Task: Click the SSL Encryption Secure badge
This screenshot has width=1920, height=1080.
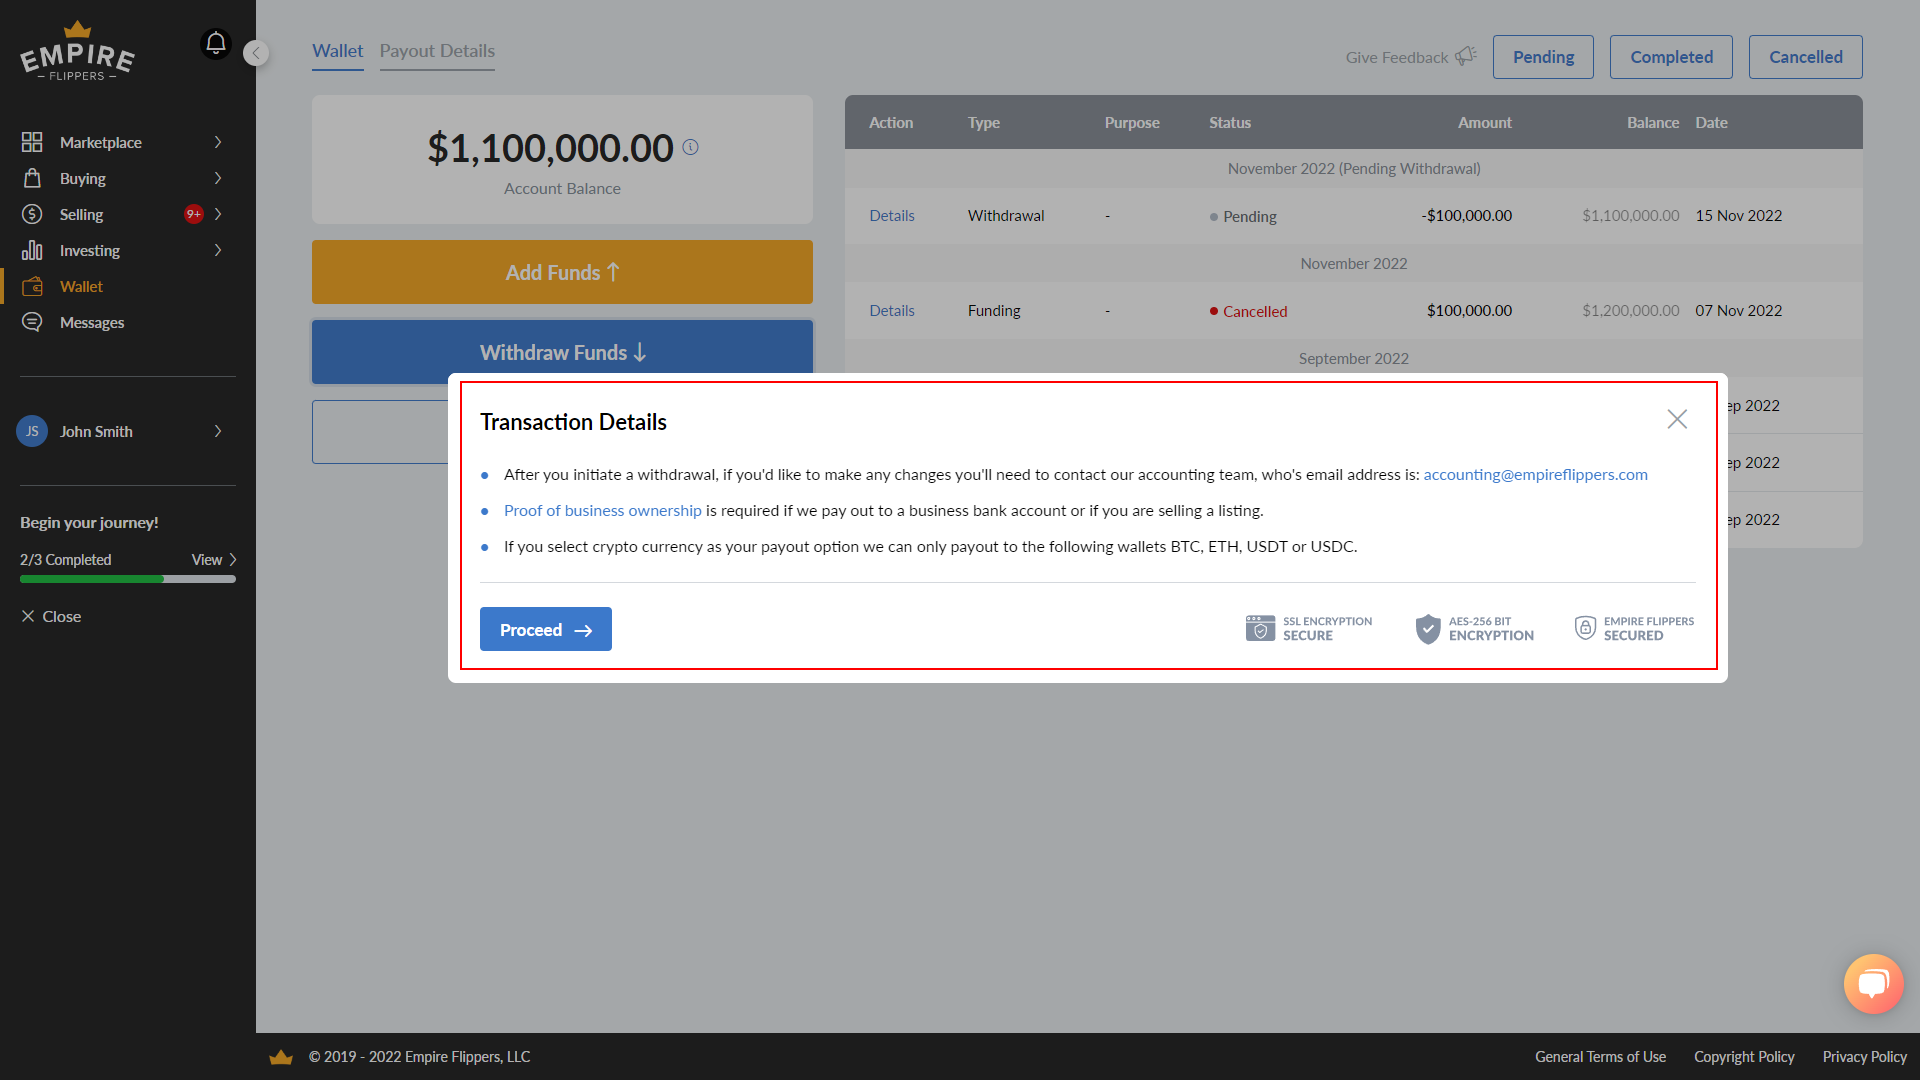Action: pyautogui.click(x=1309, y=628)
